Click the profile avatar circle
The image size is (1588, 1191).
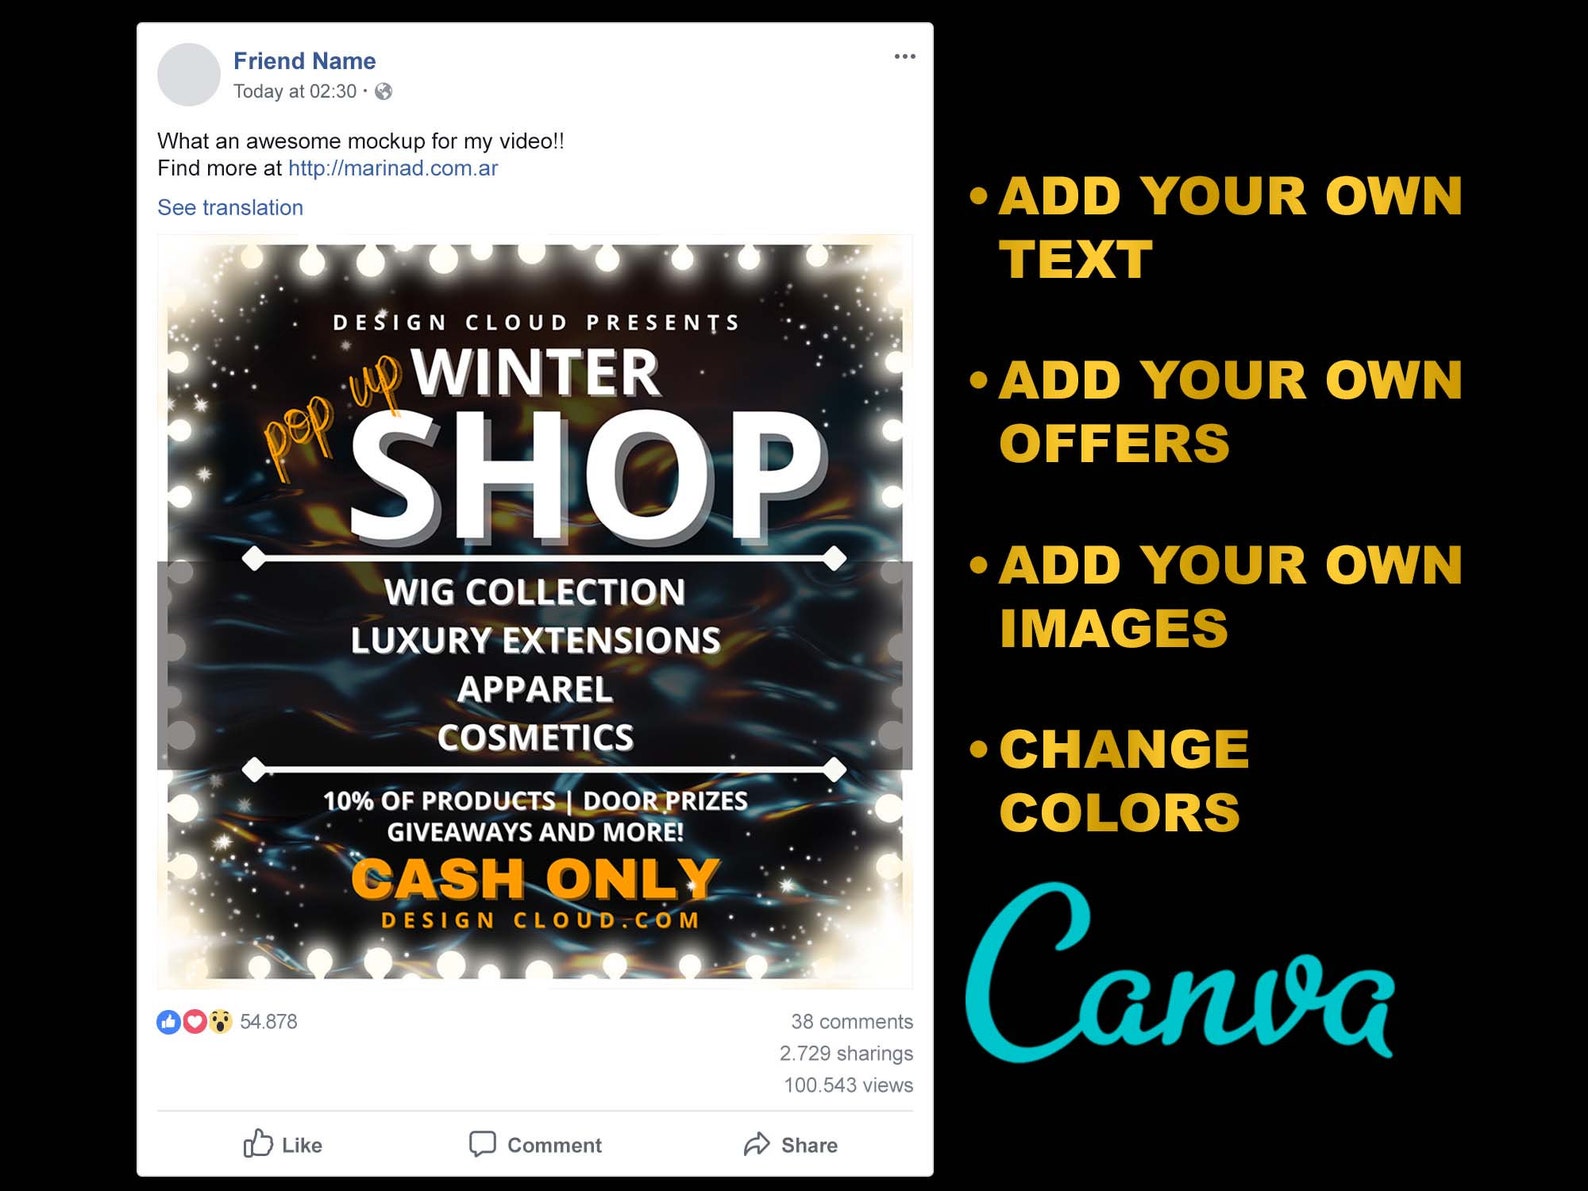tap(189, 75)
